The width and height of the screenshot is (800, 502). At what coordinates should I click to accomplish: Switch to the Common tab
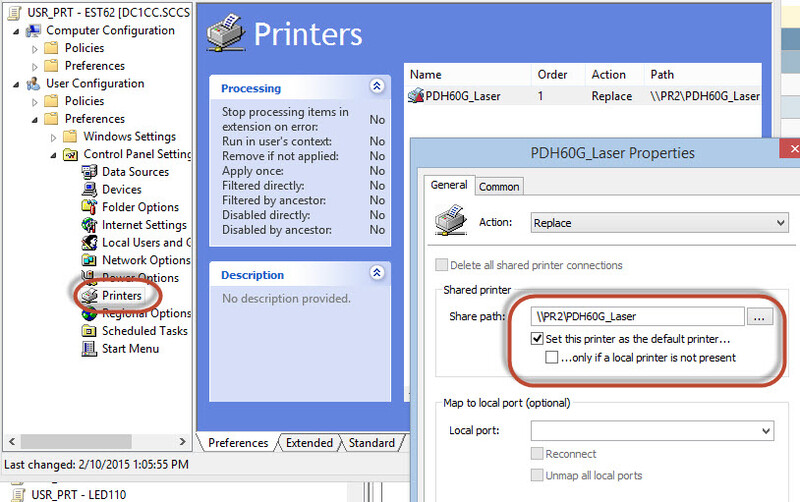click(x=499, y=187)
